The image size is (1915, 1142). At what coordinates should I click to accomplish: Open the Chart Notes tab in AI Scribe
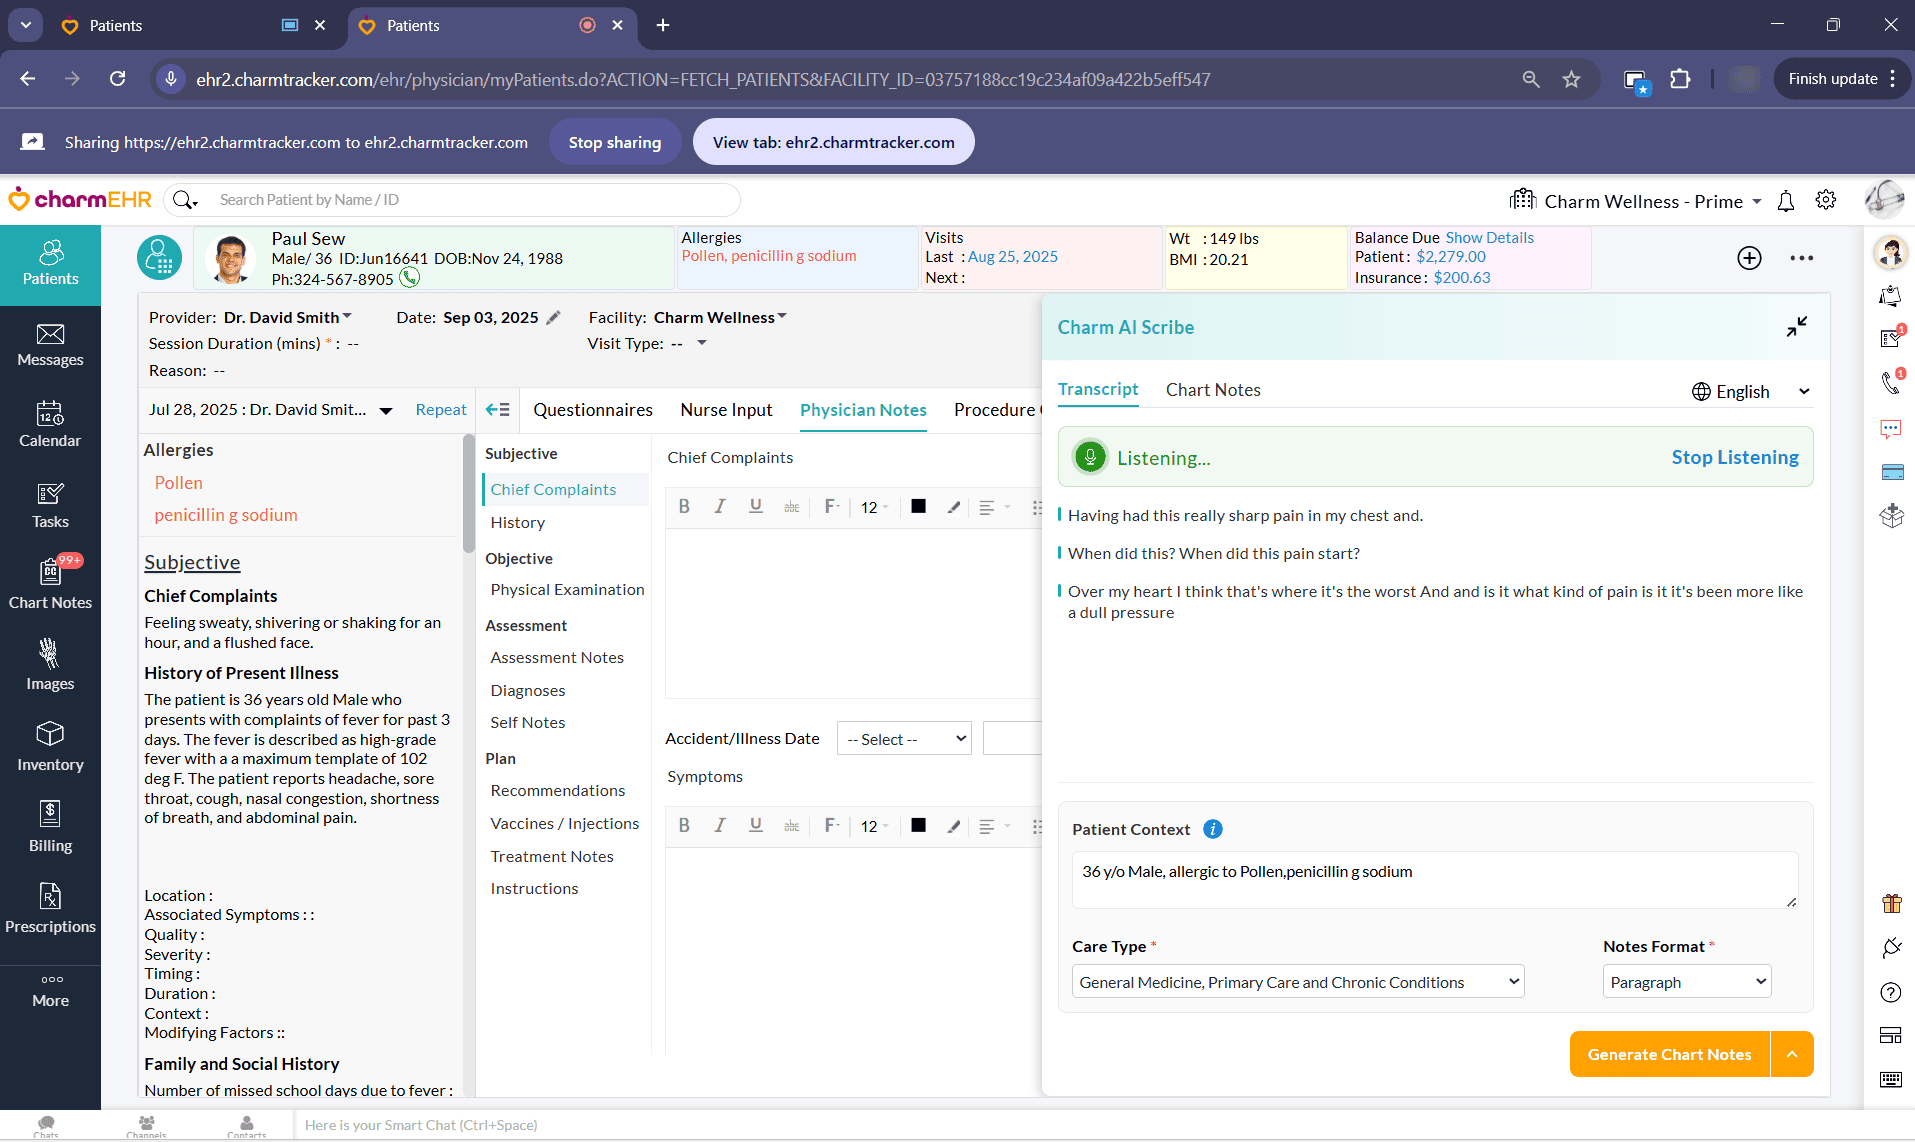1213,390
